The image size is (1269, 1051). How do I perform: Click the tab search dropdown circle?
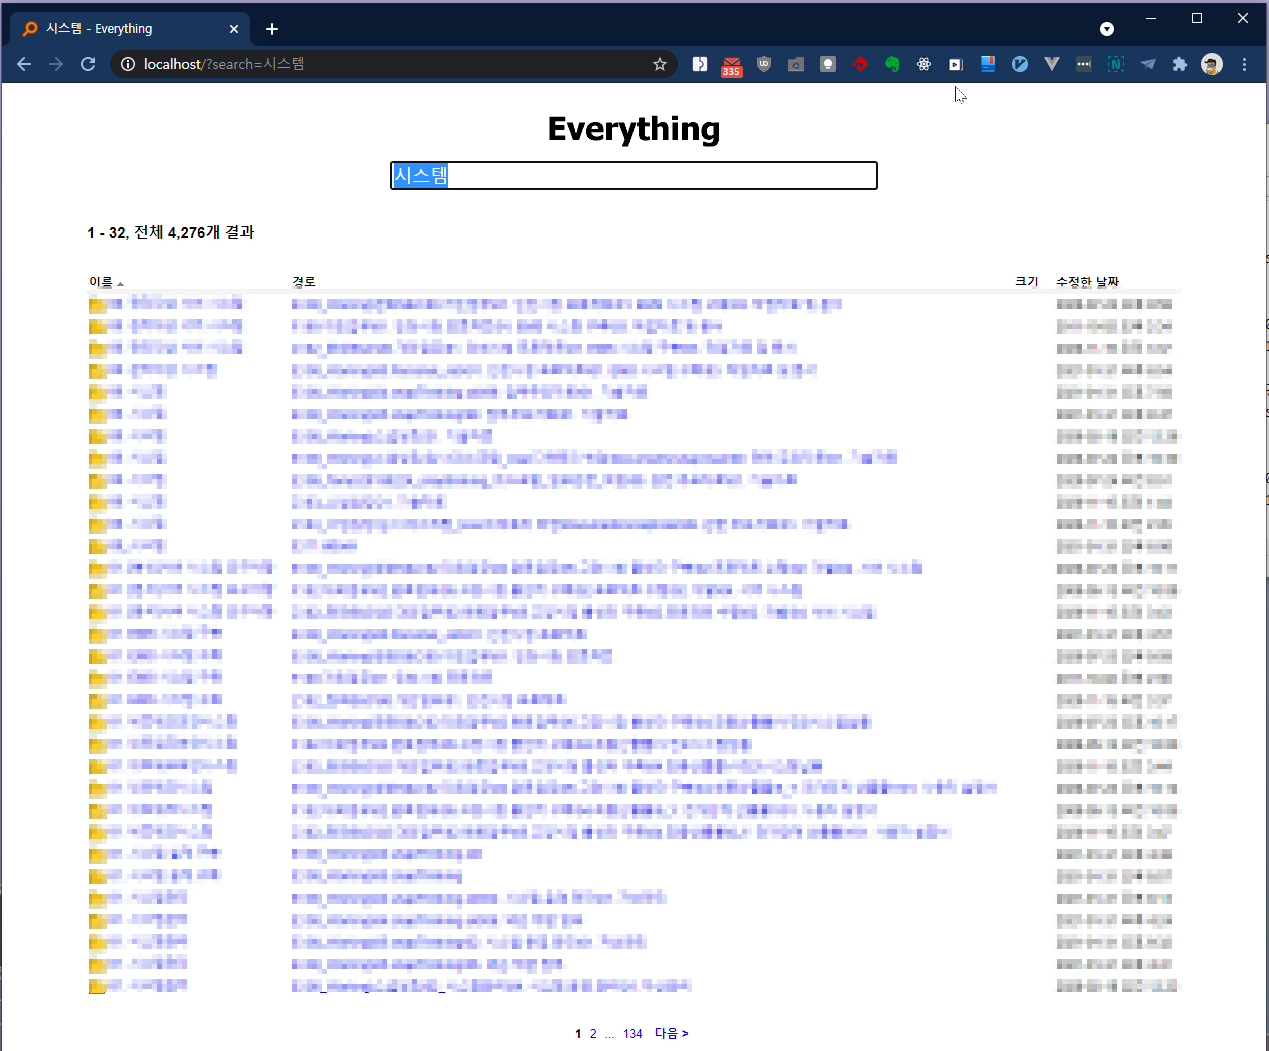click(1107, 29)
